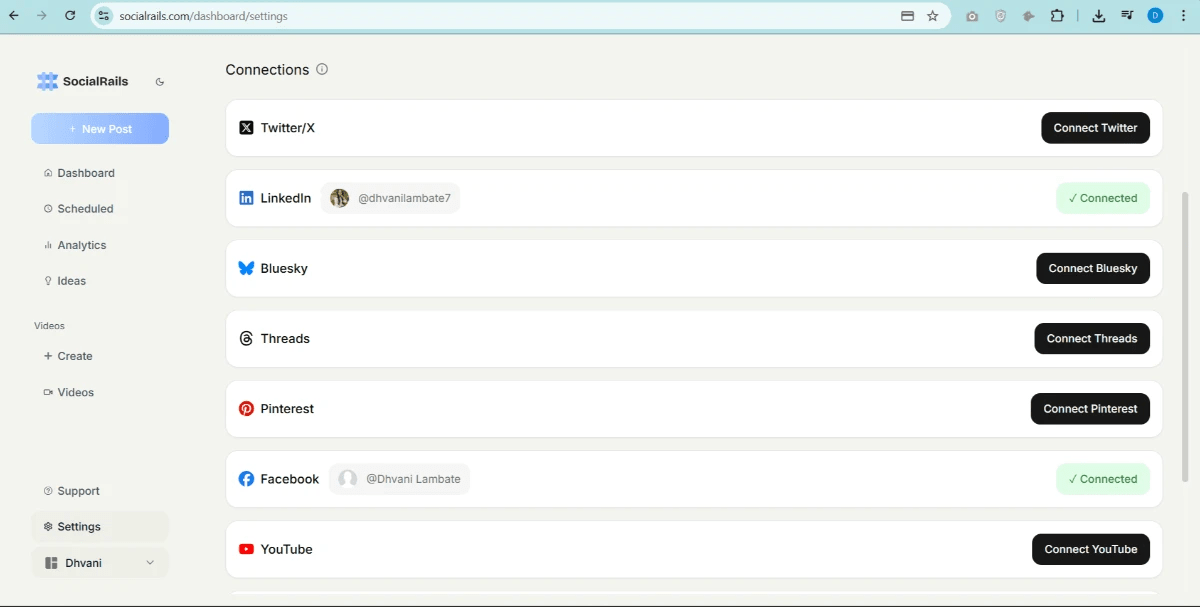Click the Threads platform icon

pos(246,338)
